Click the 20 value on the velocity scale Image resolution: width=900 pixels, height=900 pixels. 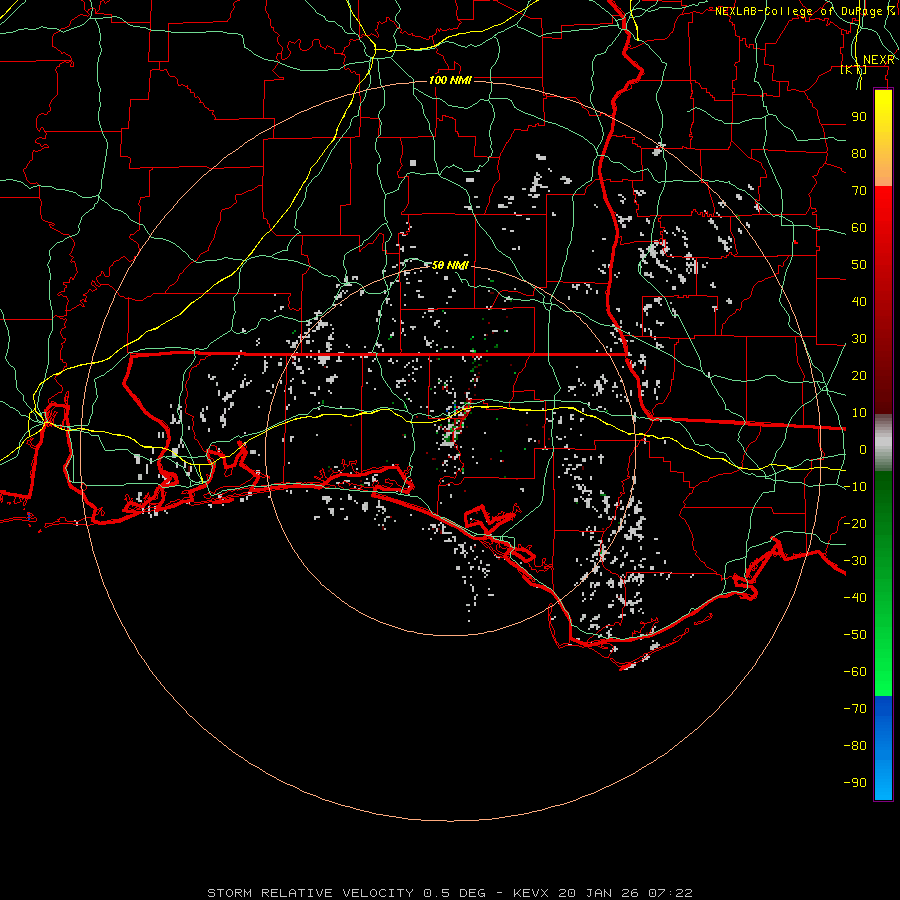pyautogui.click(x=859, y=375)
